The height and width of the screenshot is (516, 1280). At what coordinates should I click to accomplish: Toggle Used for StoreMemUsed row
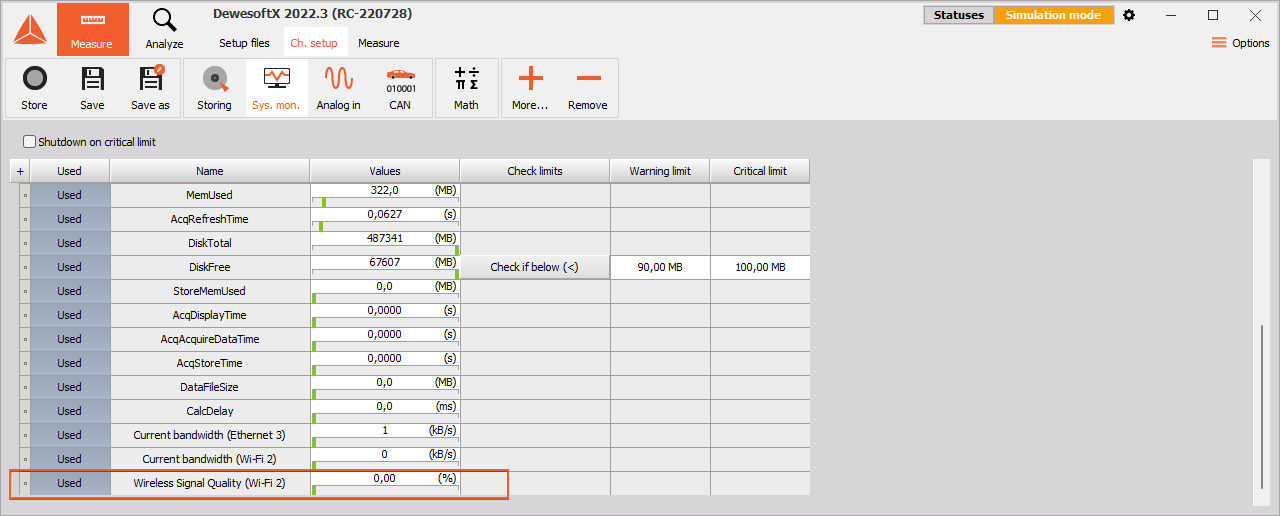click(70, 291)
